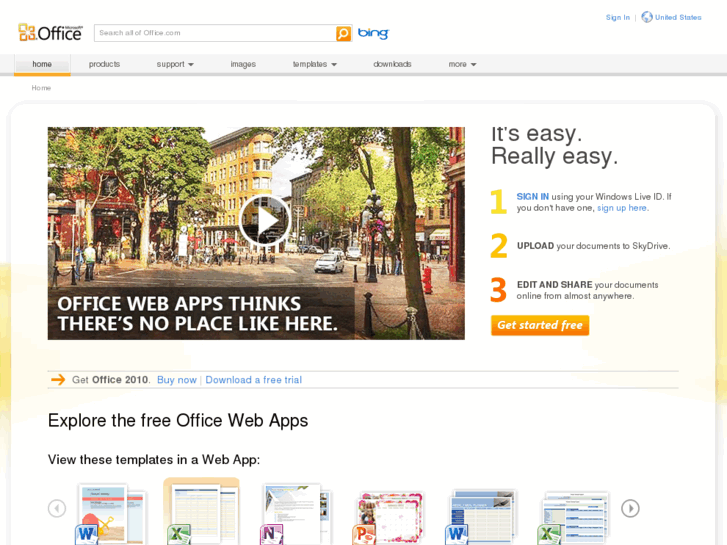
Task: Open the highlighted Excel template thumbnail
Action: coord(202,512)
